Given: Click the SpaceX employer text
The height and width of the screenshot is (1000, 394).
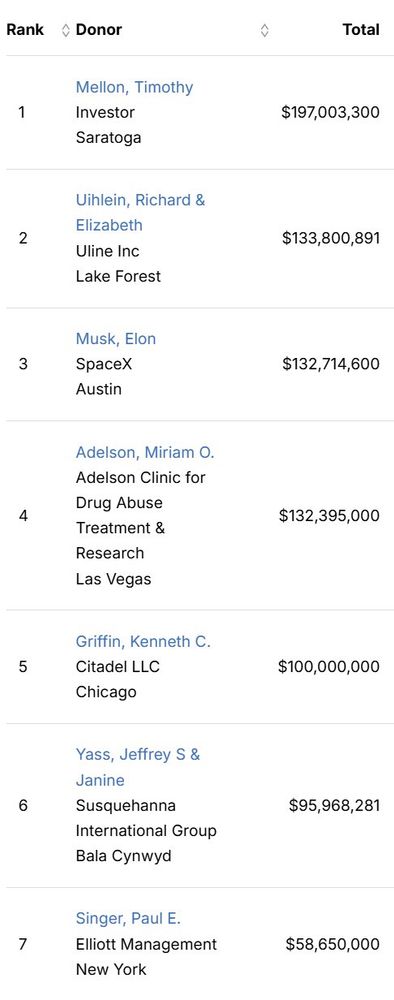Looking at the screenshot, I should click(104, 364).
